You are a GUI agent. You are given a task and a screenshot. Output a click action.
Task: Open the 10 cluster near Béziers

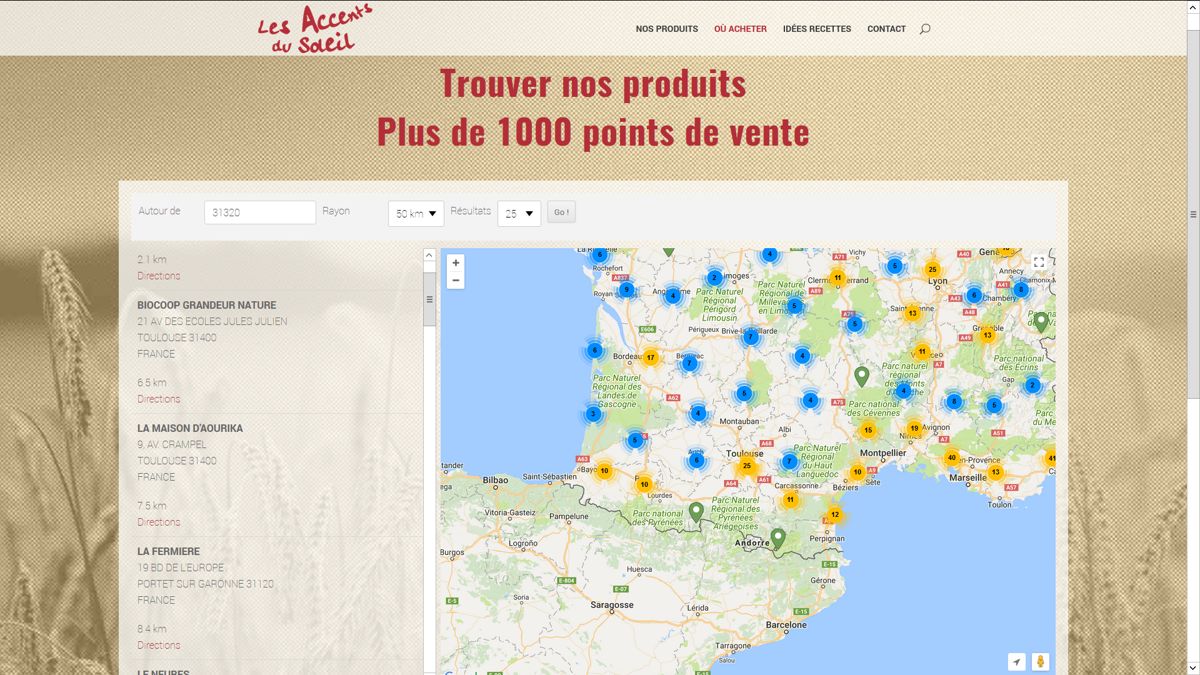click(x=857, y=472)
